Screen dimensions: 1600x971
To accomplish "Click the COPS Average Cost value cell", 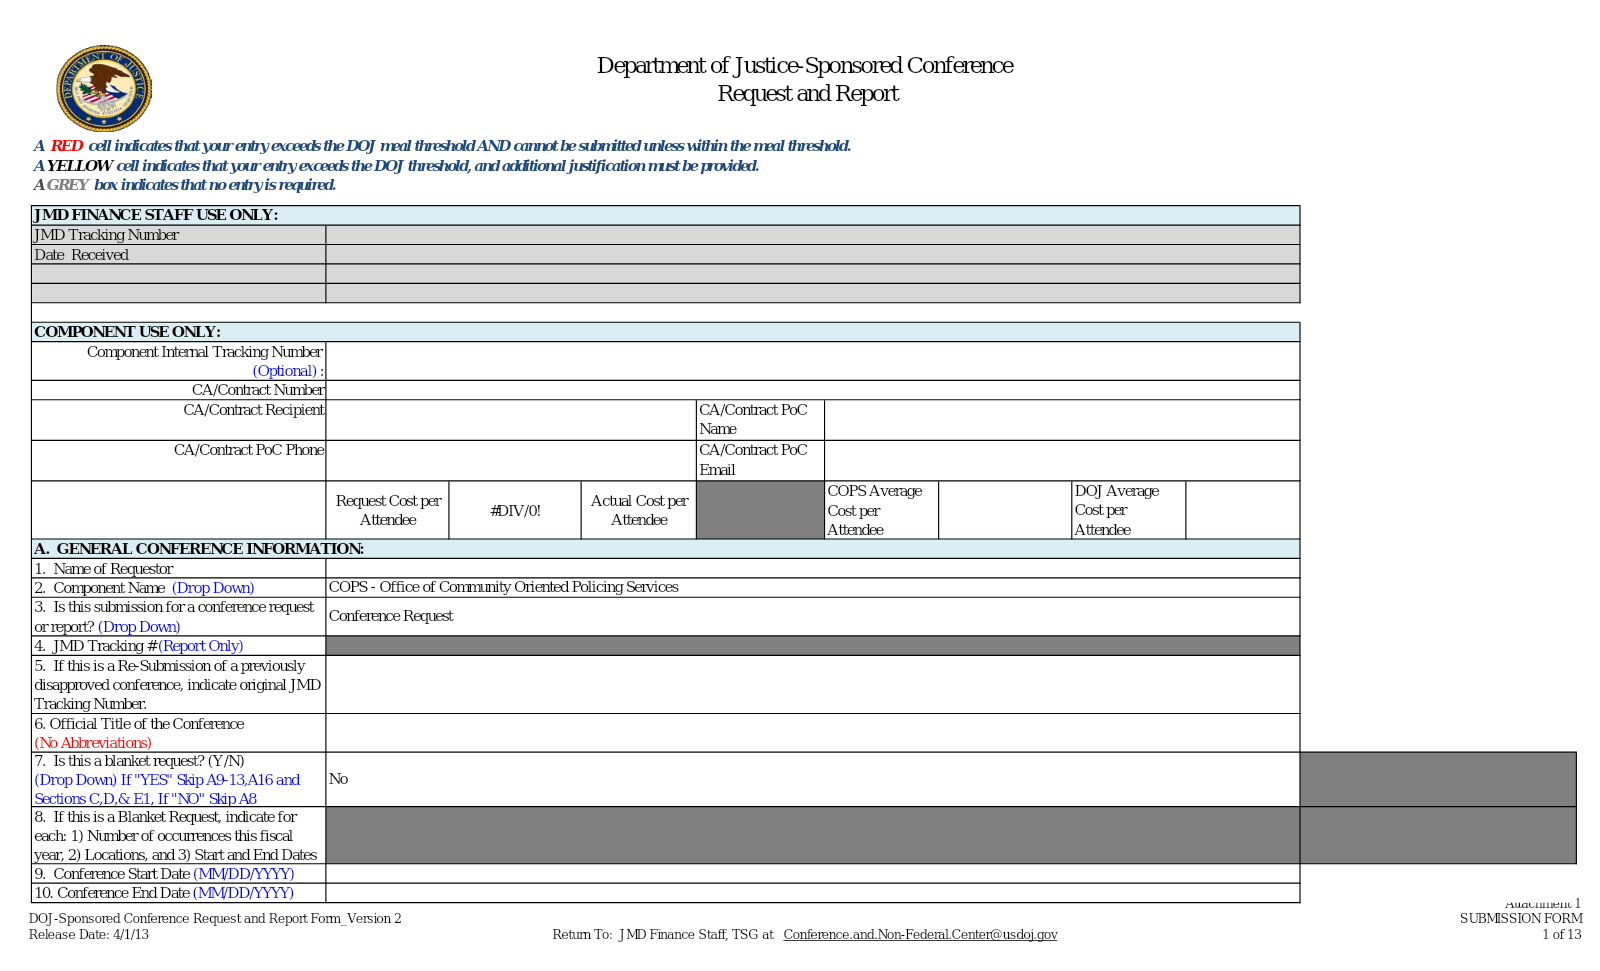I will [1004, 510].
